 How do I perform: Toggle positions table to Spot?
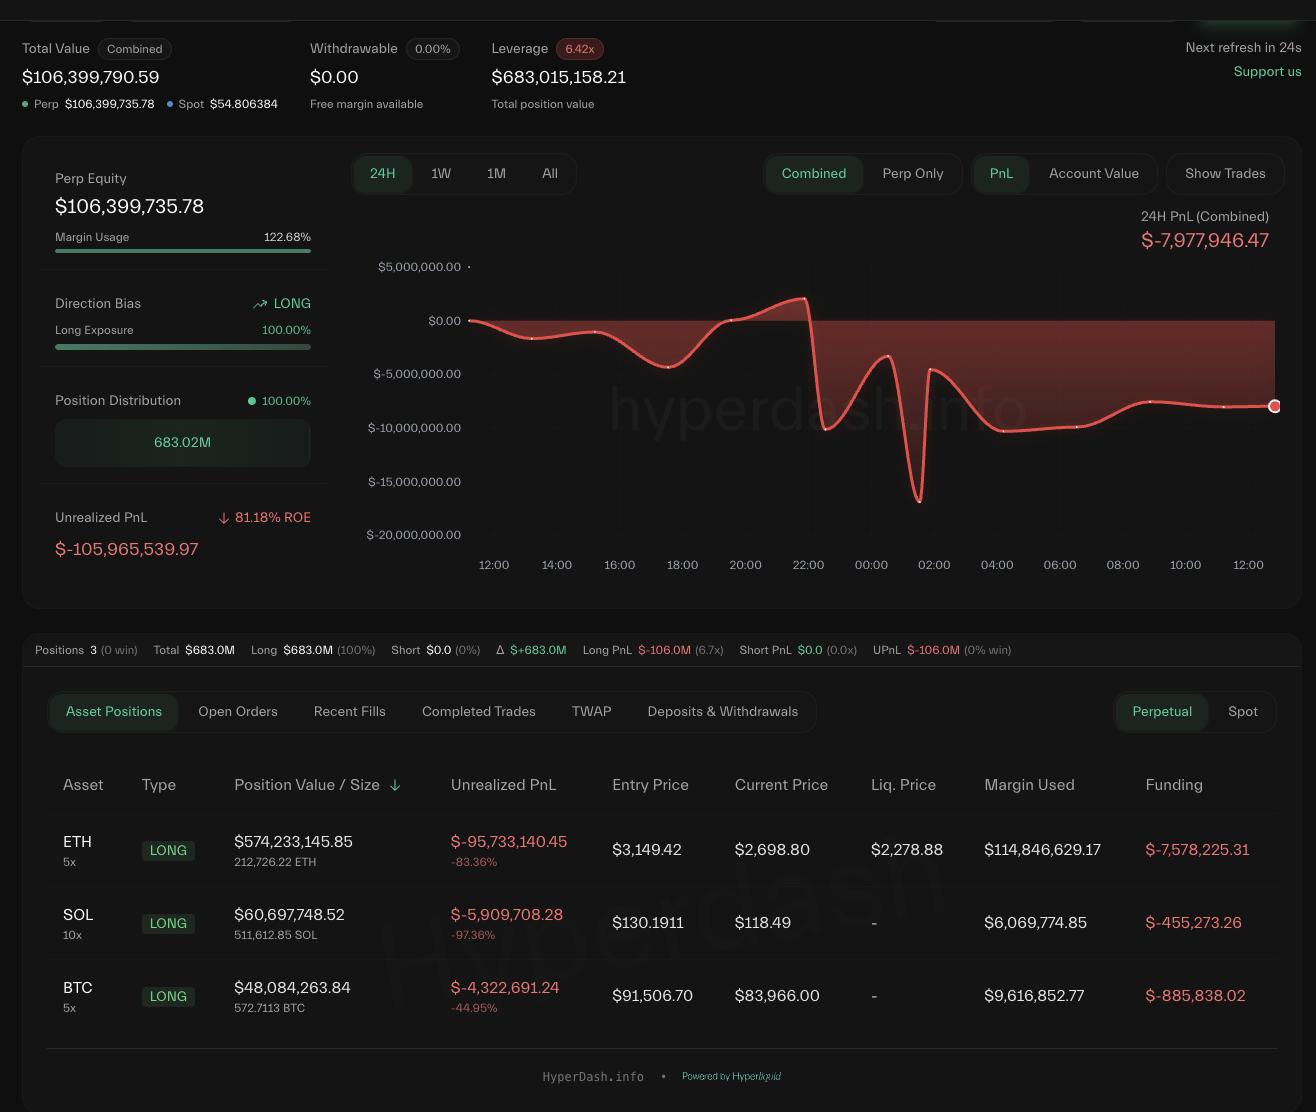click(1242, 712)
